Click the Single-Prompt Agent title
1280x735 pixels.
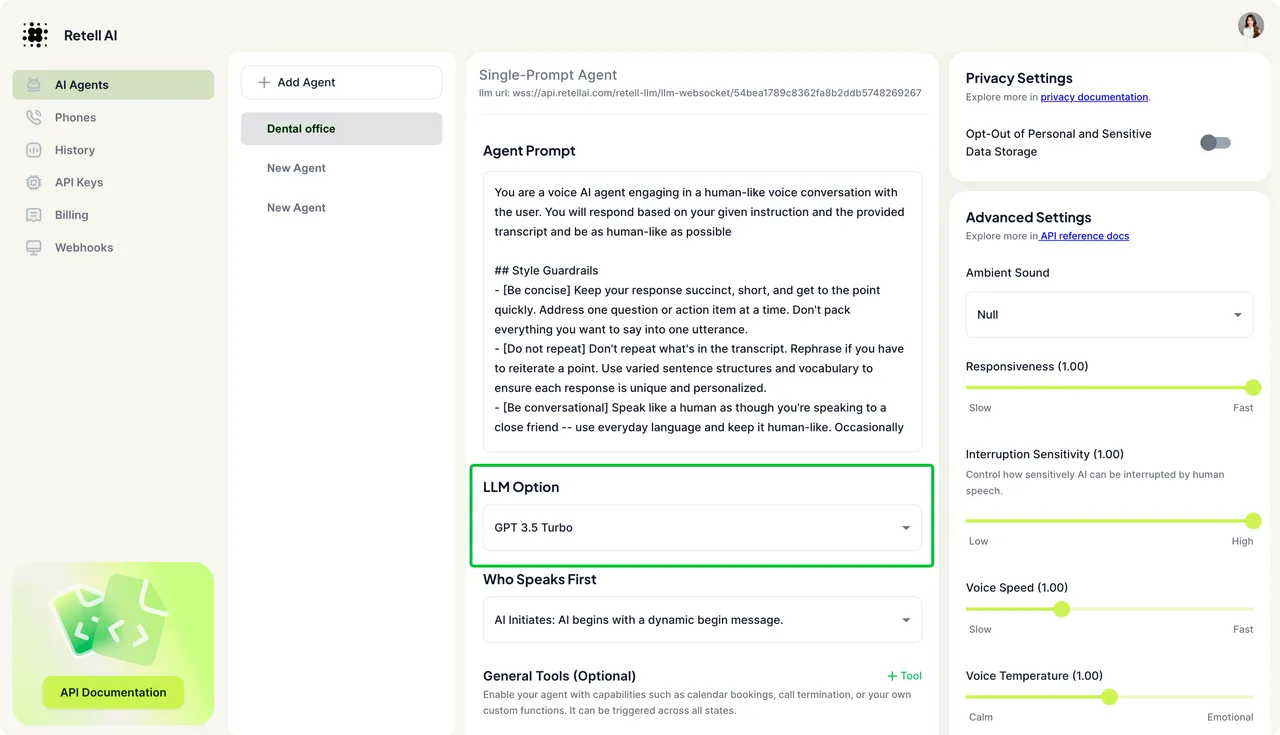pos(548,75)
